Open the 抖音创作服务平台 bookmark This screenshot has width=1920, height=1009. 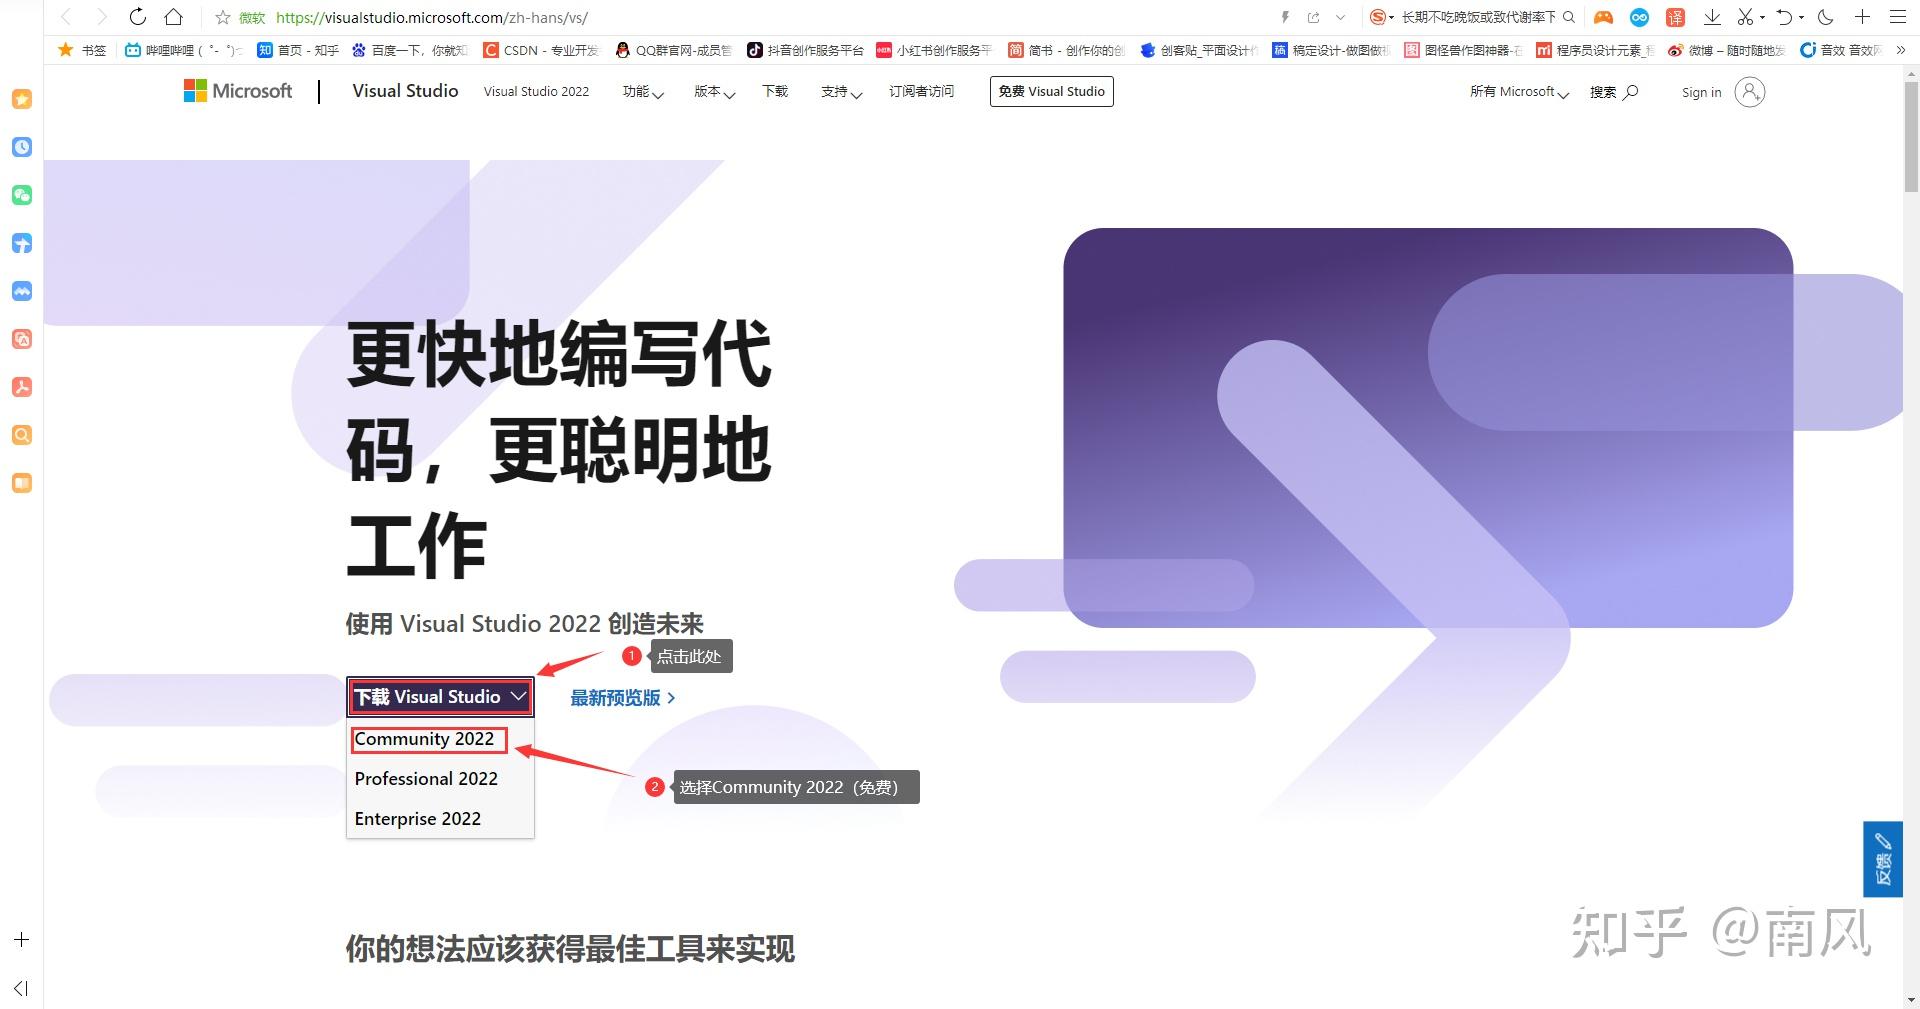805,50
